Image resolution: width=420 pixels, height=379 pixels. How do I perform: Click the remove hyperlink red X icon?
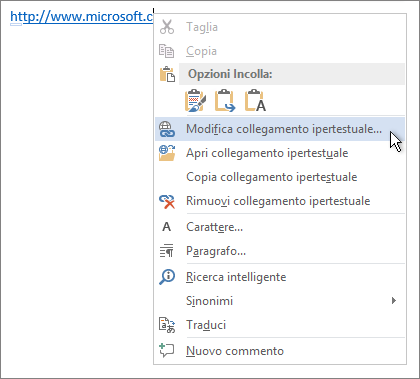pos(167,201)
